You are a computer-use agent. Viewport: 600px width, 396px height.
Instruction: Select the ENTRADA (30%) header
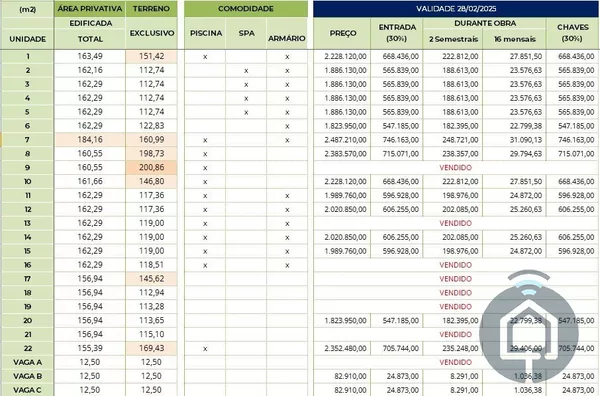point(397,33)
